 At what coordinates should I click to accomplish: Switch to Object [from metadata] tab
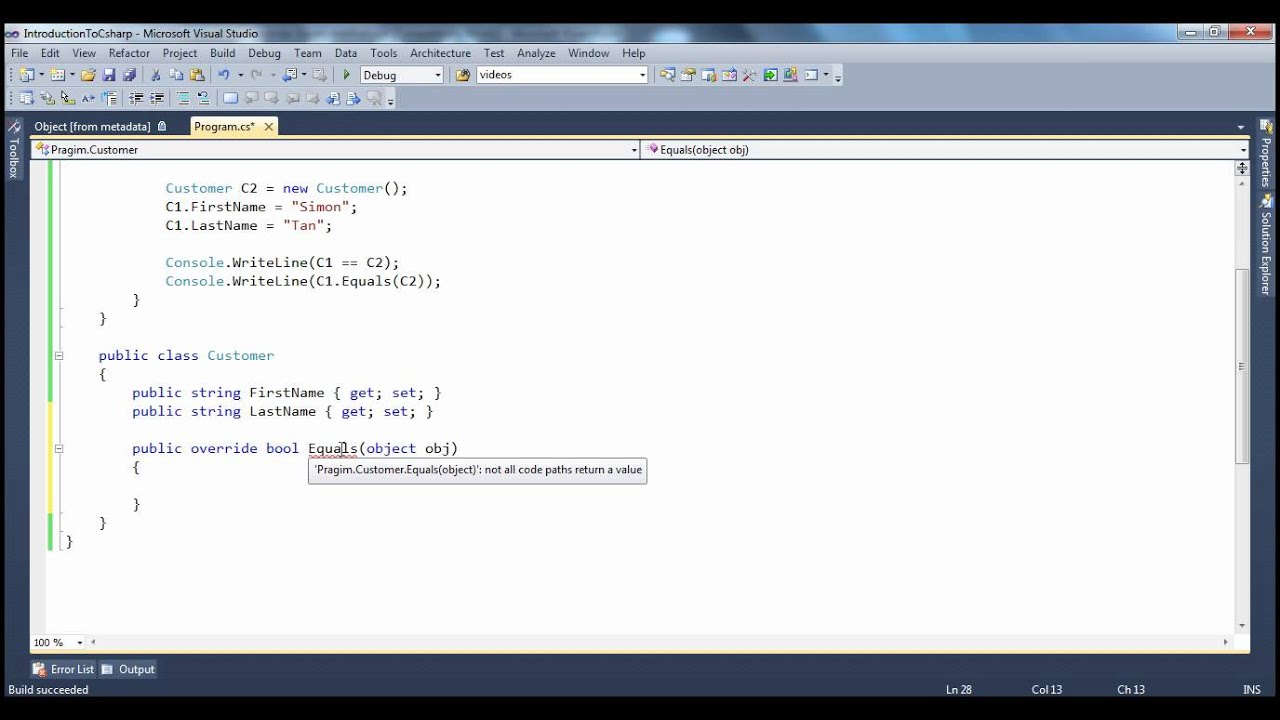(92, 127)
